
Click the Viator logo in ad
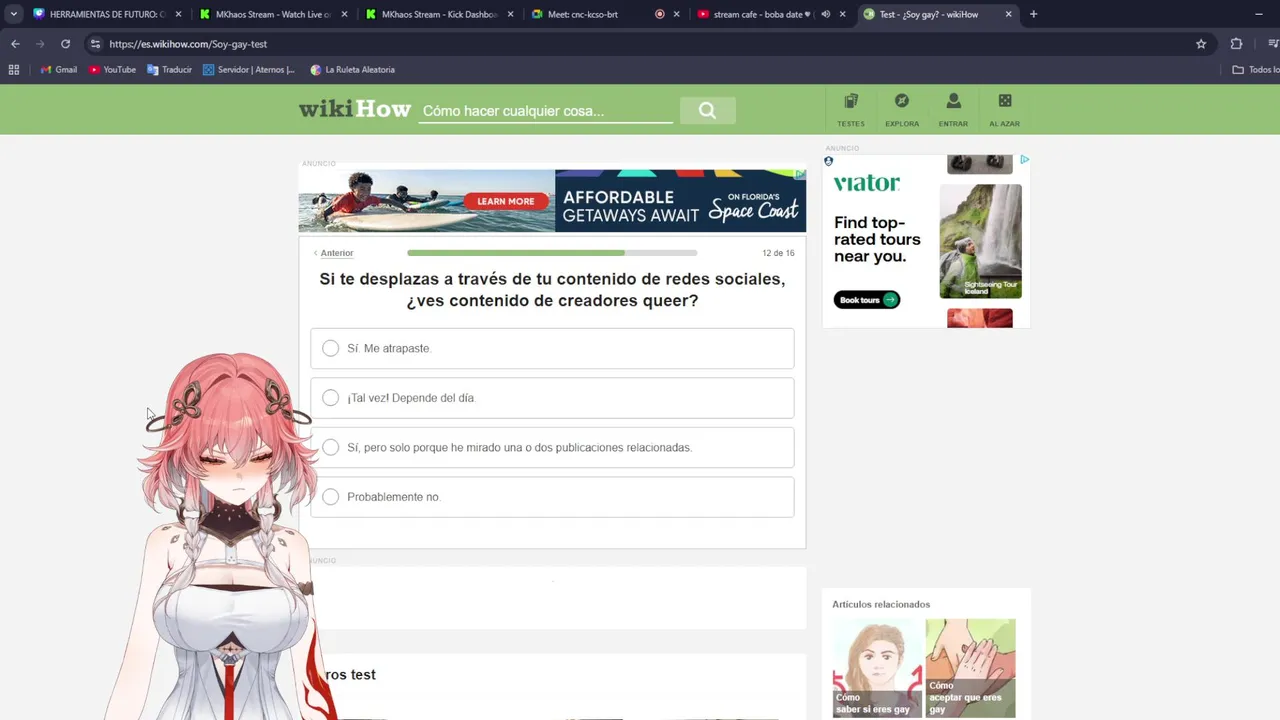click(867, 183)
